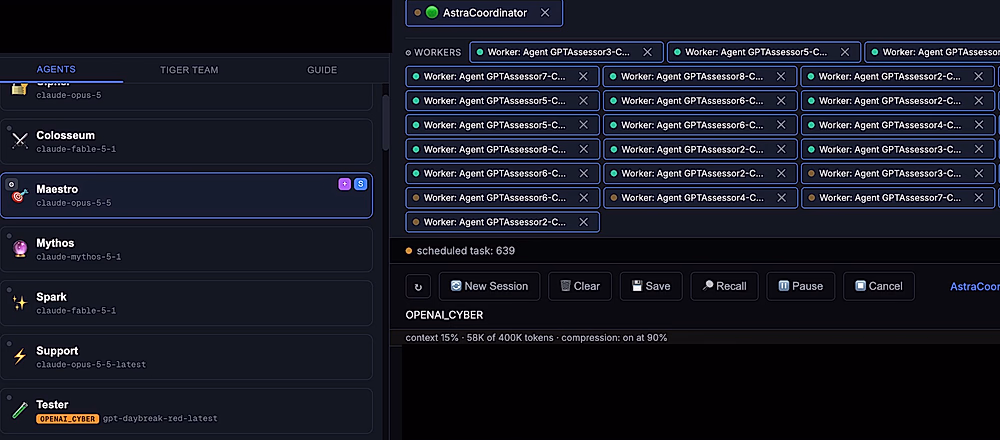
Task: Click the OPENAI_CYBER label below toolbar
Action: pyautogui.click(x=445, y=315)
